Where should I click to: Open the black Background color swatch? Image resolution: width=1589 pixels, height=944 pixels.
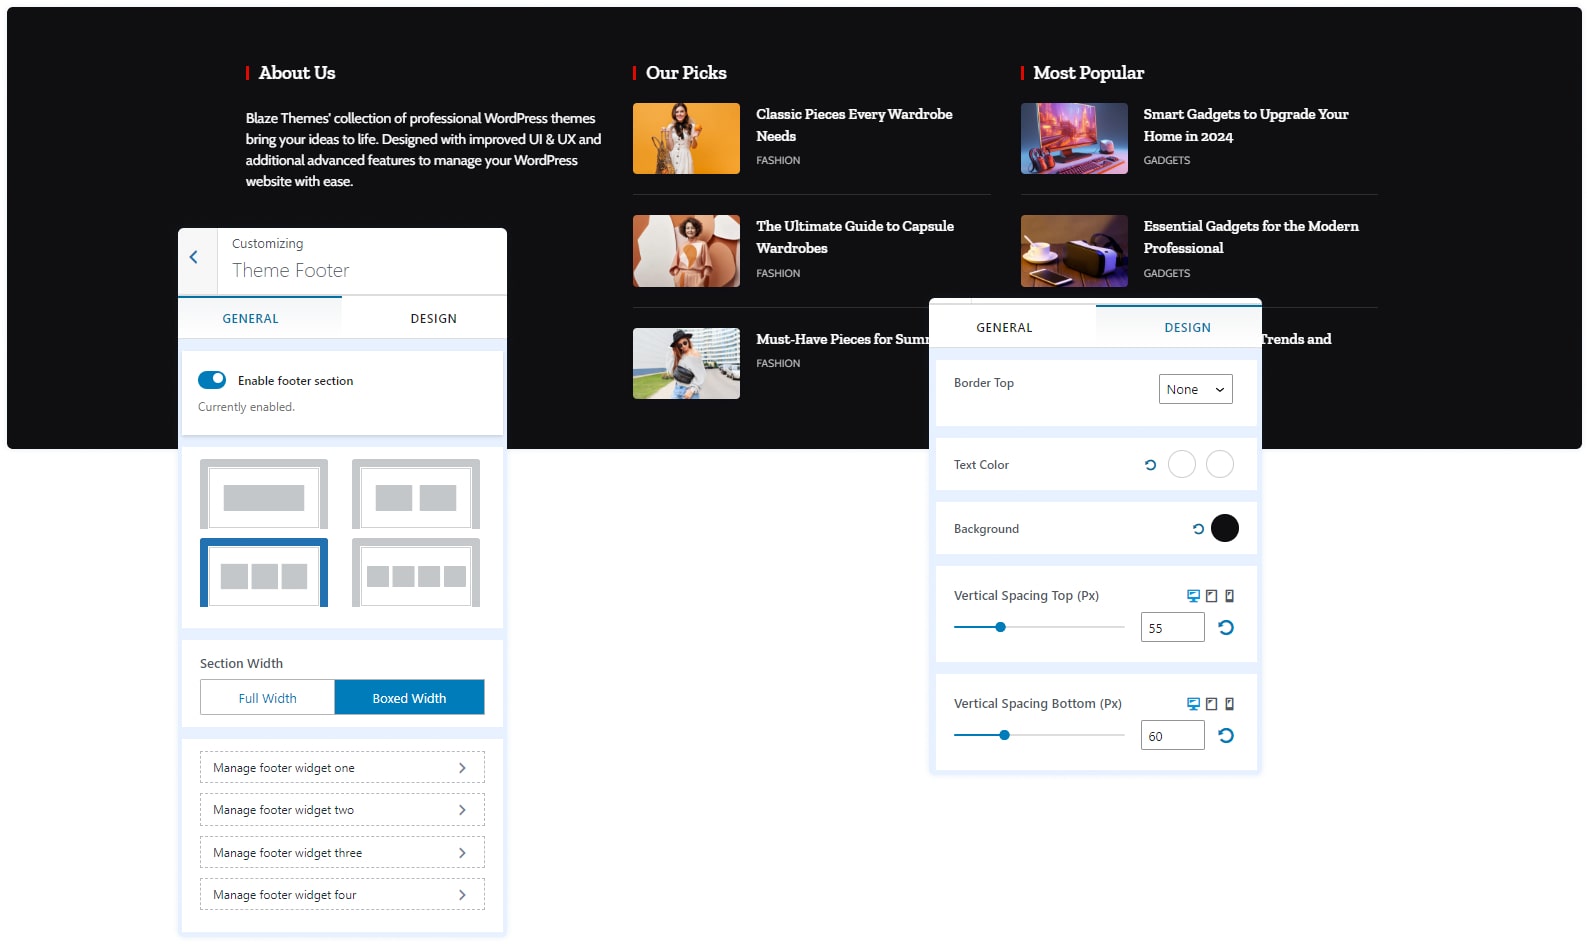(x=1224, y=528)
